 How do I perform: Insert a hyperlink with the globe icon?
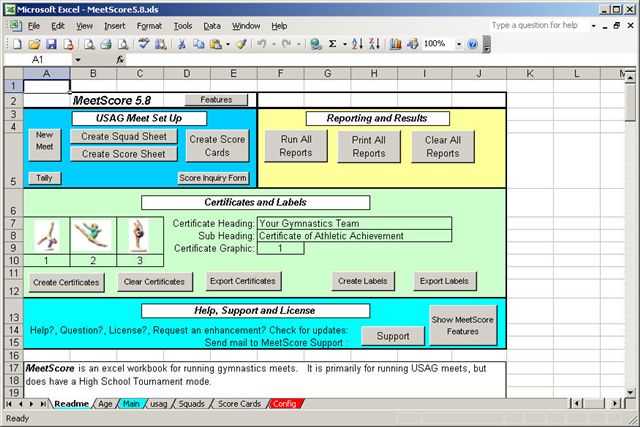coord(315,44)
